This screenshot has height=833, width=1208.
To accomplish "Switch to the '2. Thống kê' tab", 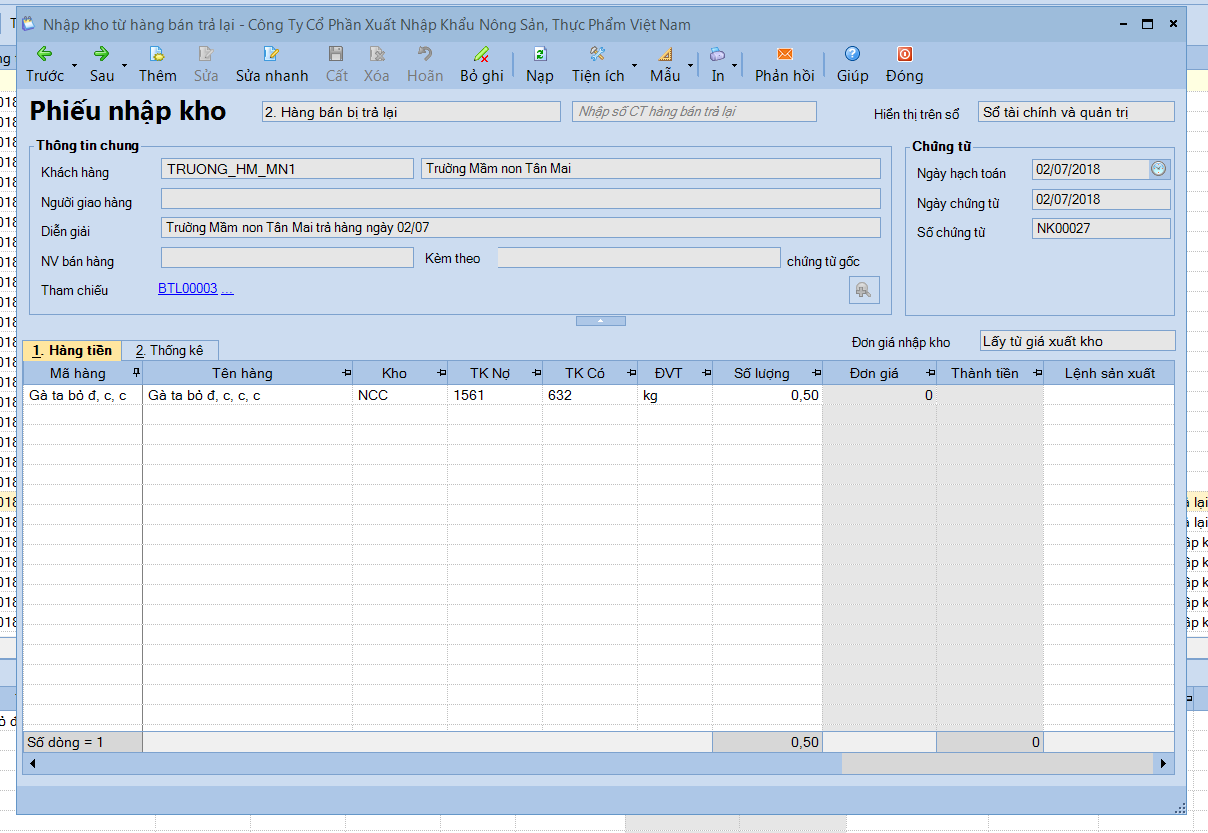I will 170,350.
